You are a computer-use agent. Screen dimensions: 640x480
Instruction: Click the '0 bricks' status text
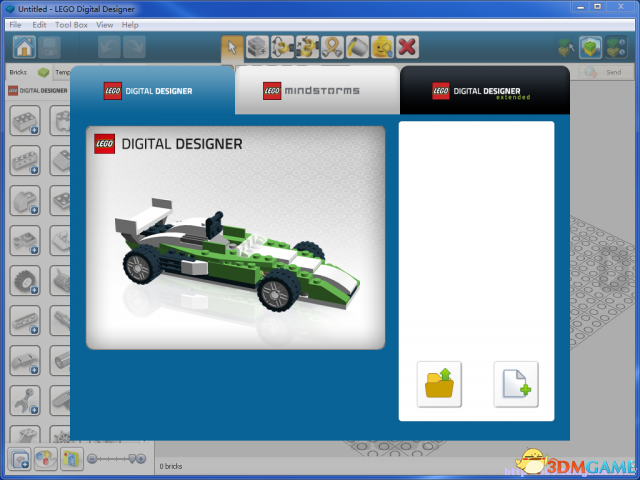171,466
